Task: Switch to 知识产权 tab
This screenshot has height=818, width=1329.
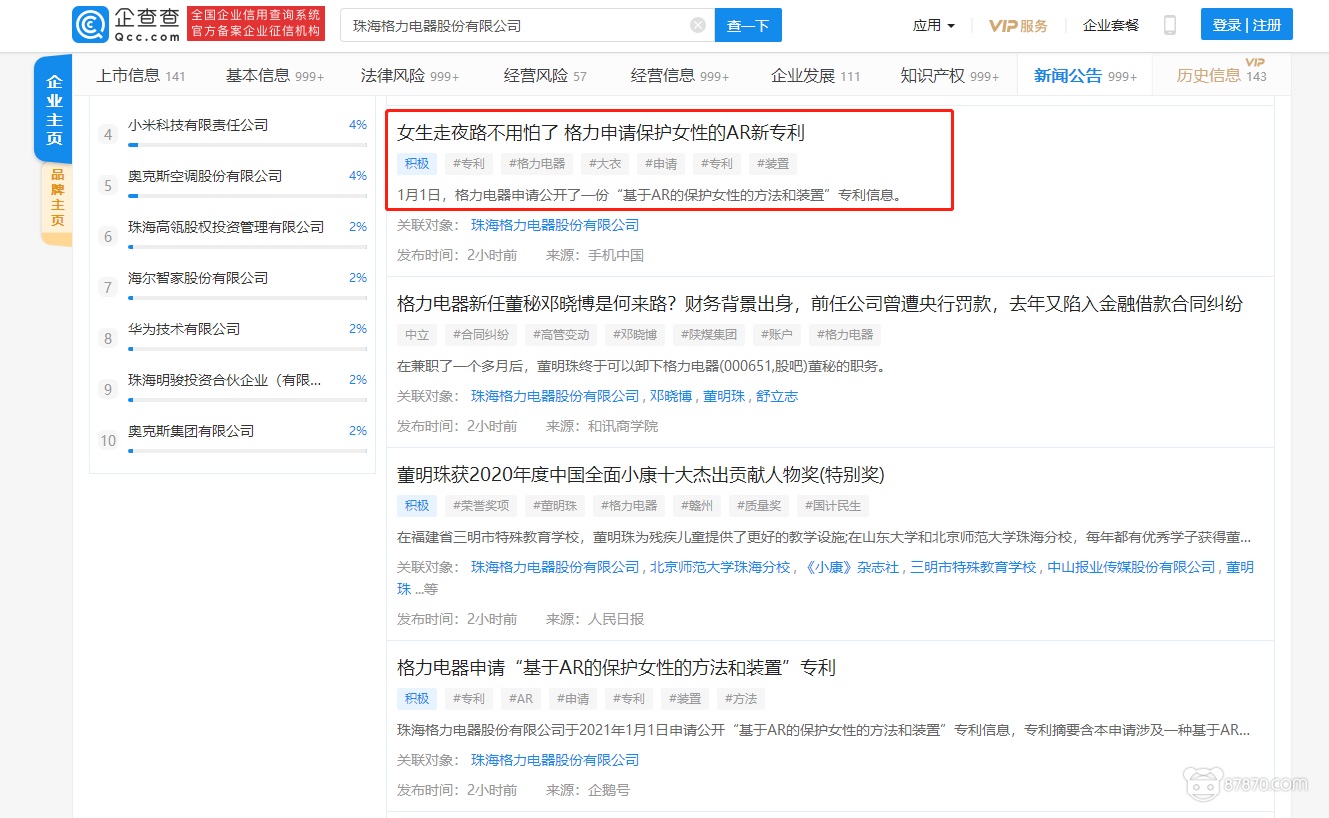Action: pyautogui.click(x=950, y=75)
